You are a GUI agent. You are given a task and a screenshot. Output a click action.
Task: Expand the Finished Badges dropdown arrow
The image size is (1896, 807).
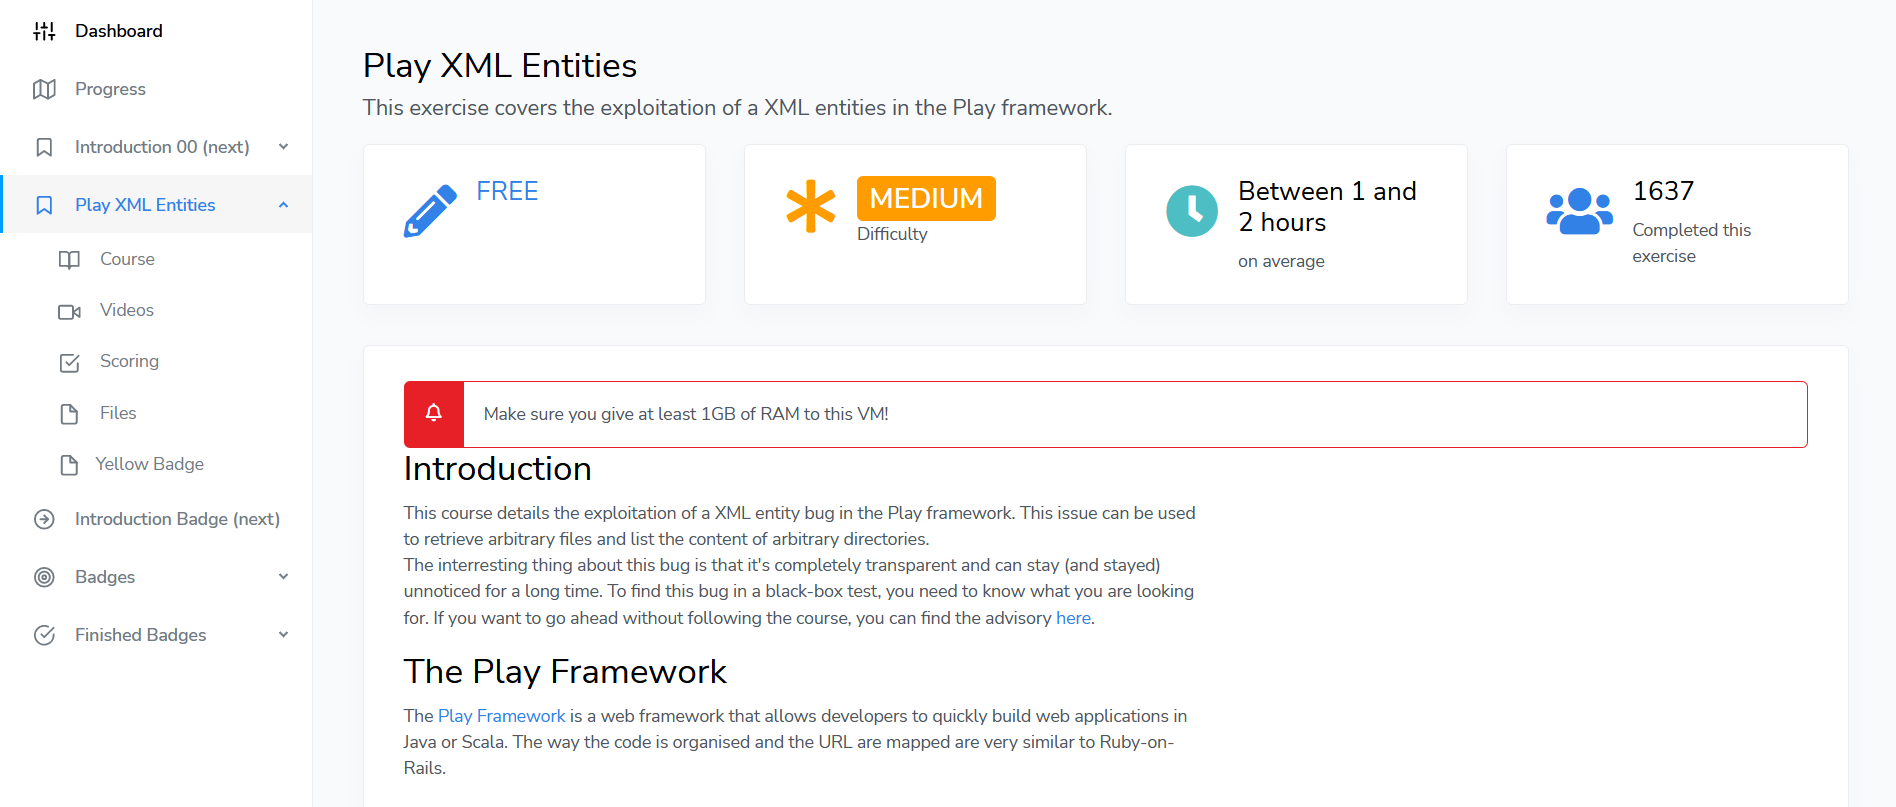click(x=284, y=635)
